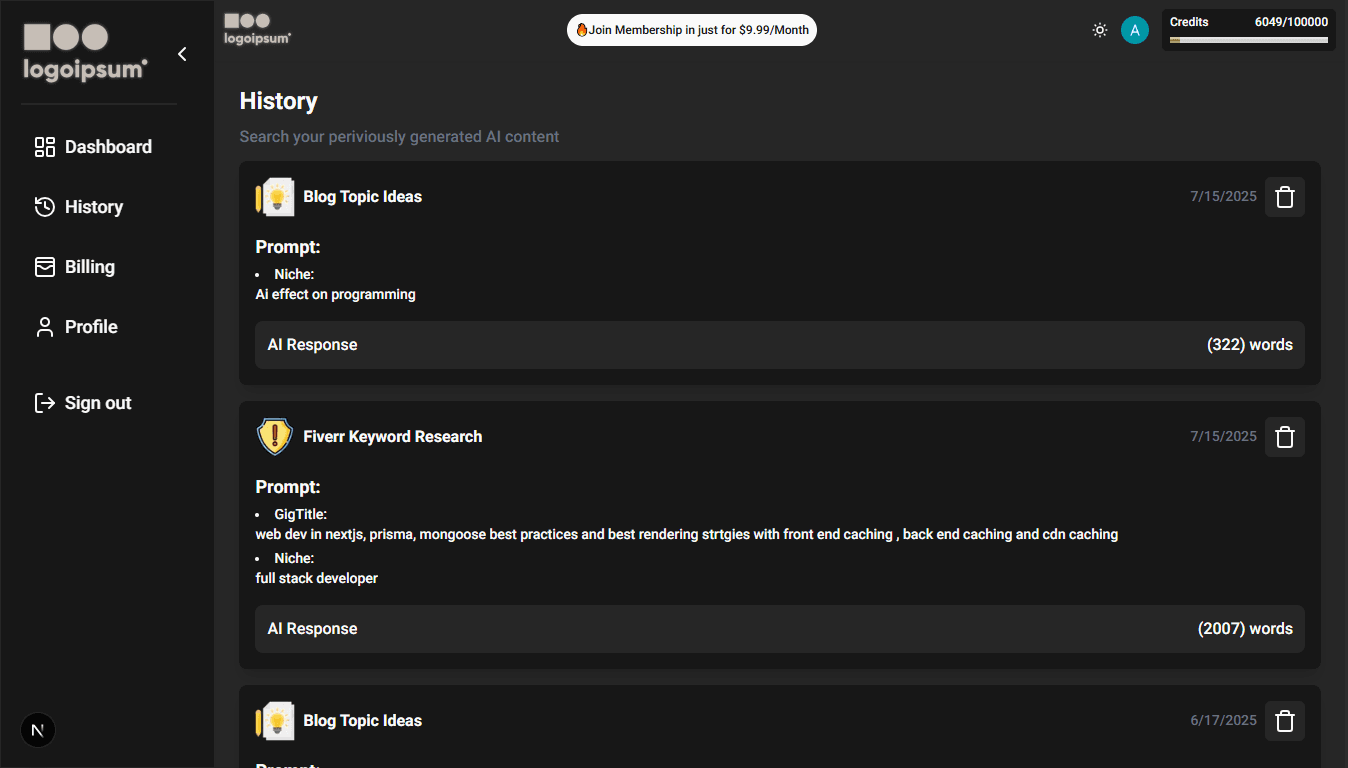This screenshot has height=768, width=1348.
Task: Switch to the History section
Action: pos(93,206)
